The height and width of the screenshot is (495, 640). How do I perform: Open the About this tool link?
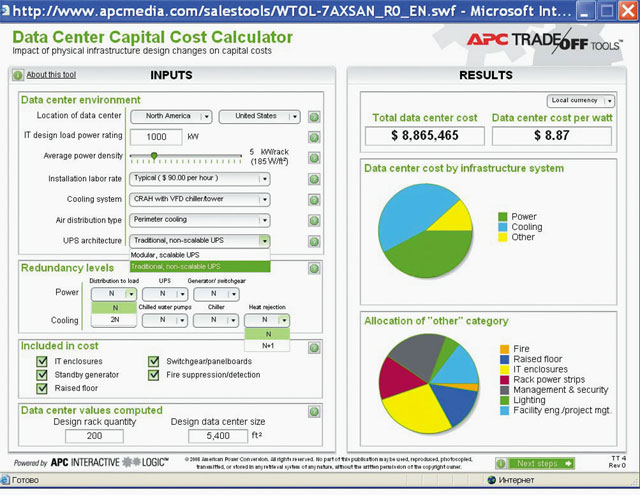[x=51, y=75]
